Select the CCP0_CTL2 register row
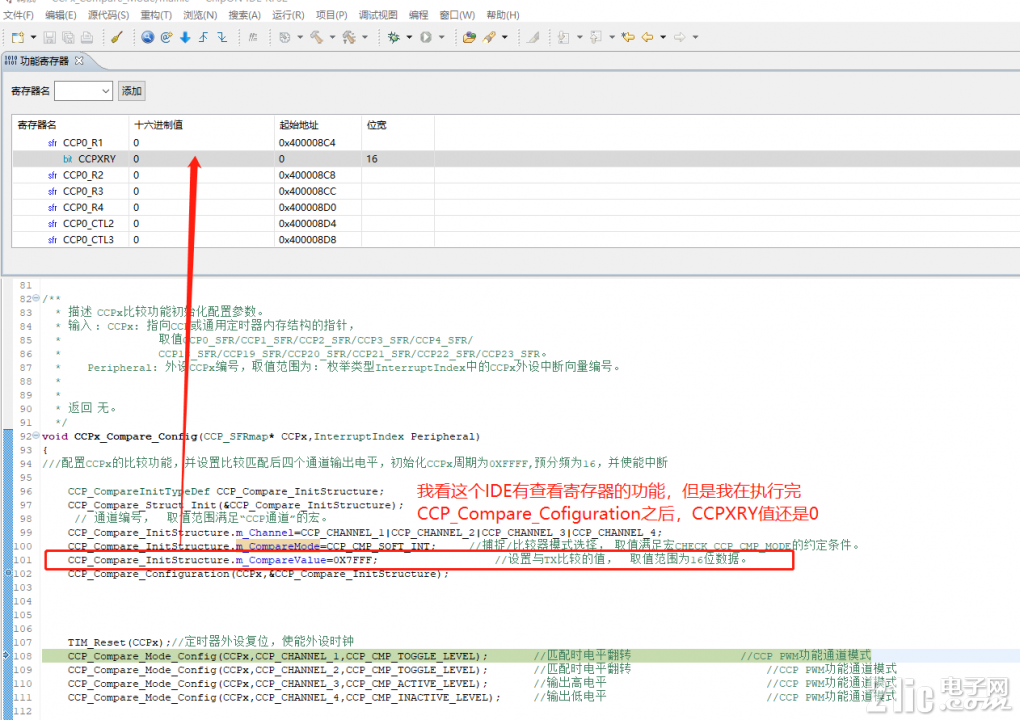 (x=516, y=224)
